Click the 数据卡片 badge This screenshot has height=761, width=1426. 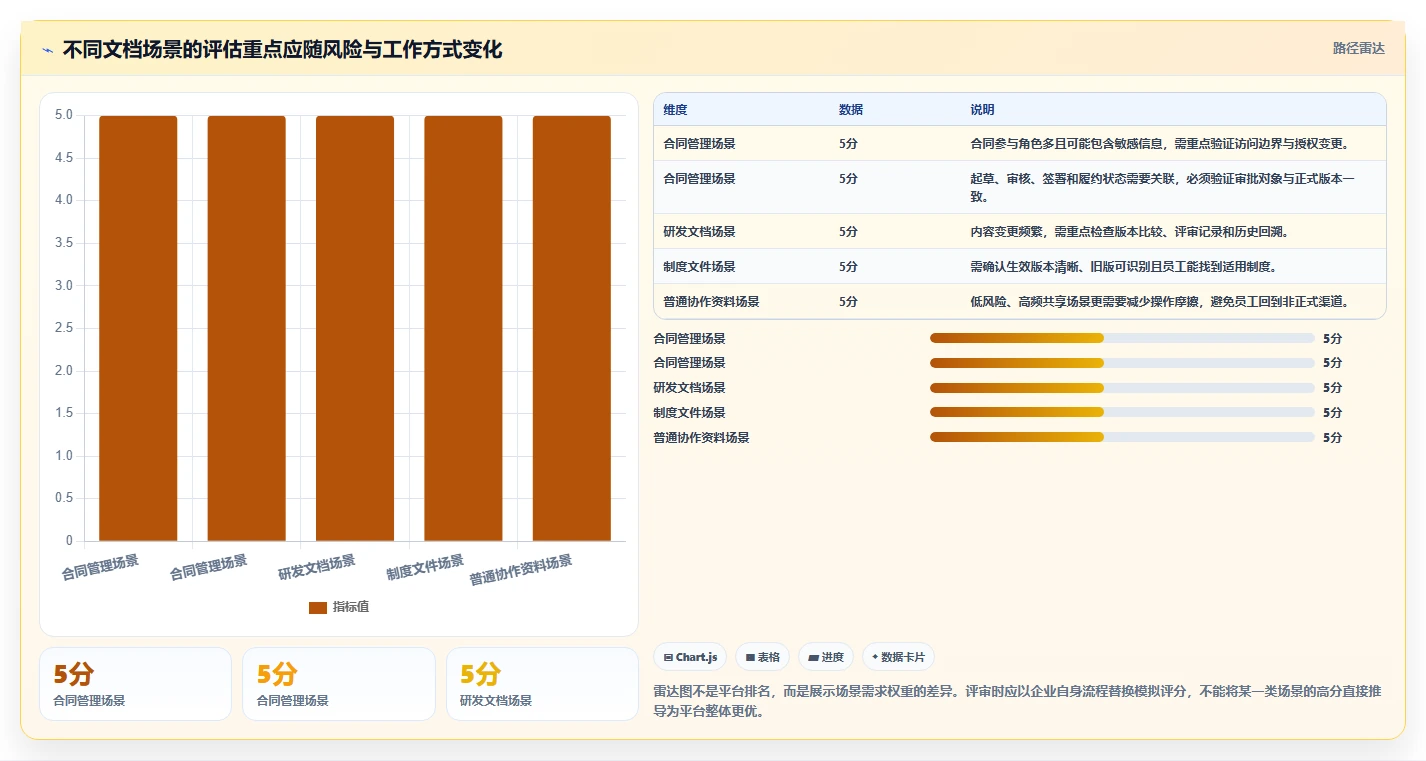[x=898, y=657]
